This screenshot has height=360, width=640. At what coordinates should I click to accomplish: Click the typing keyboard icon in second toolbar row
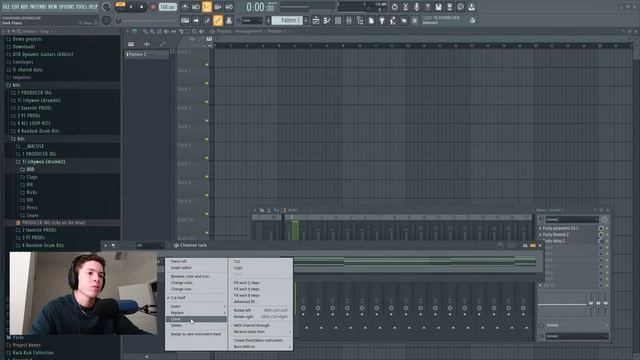(185, 20)
